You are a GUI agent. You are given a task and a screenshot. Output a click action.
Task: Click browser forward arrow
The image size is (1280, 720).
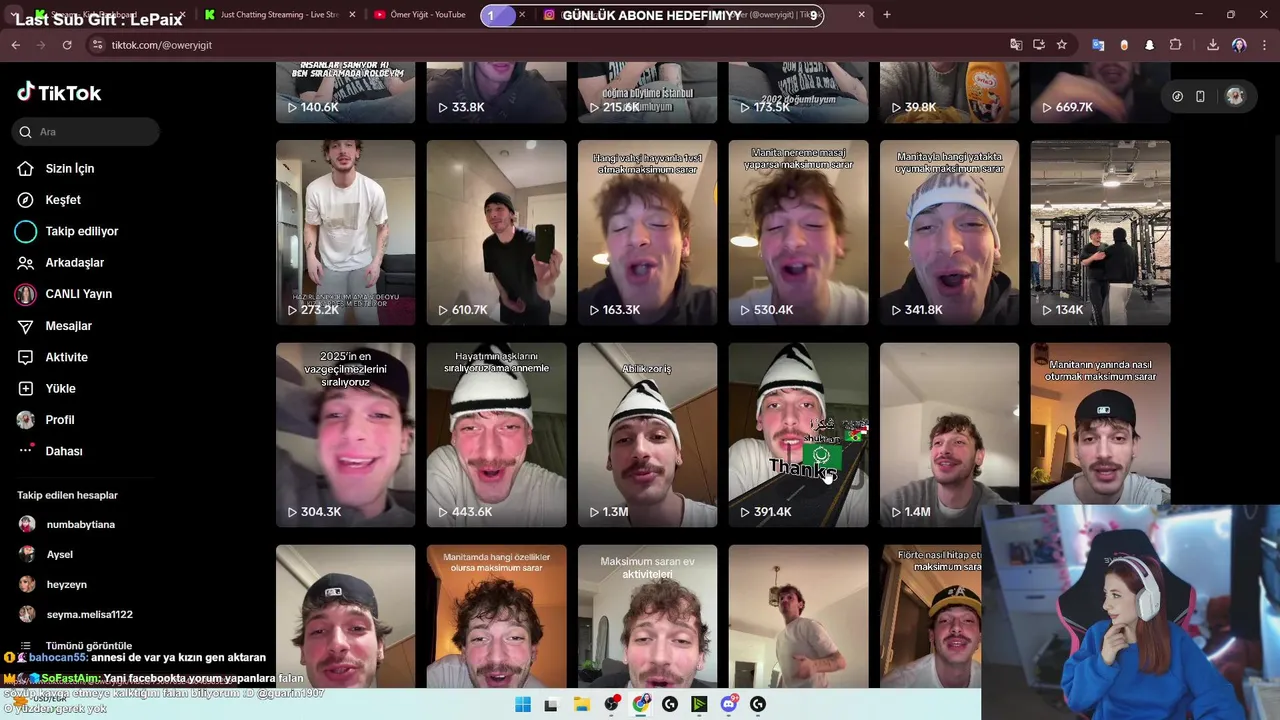tap(41, 45)
